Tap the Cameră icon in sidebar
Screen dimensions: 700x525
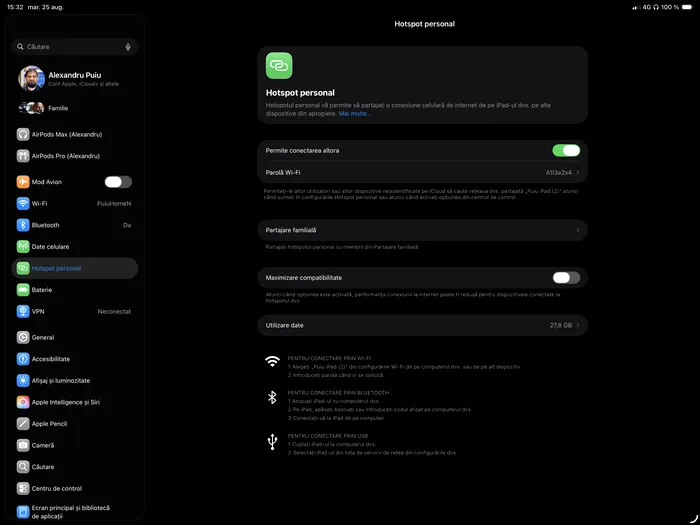pos(23,445)
